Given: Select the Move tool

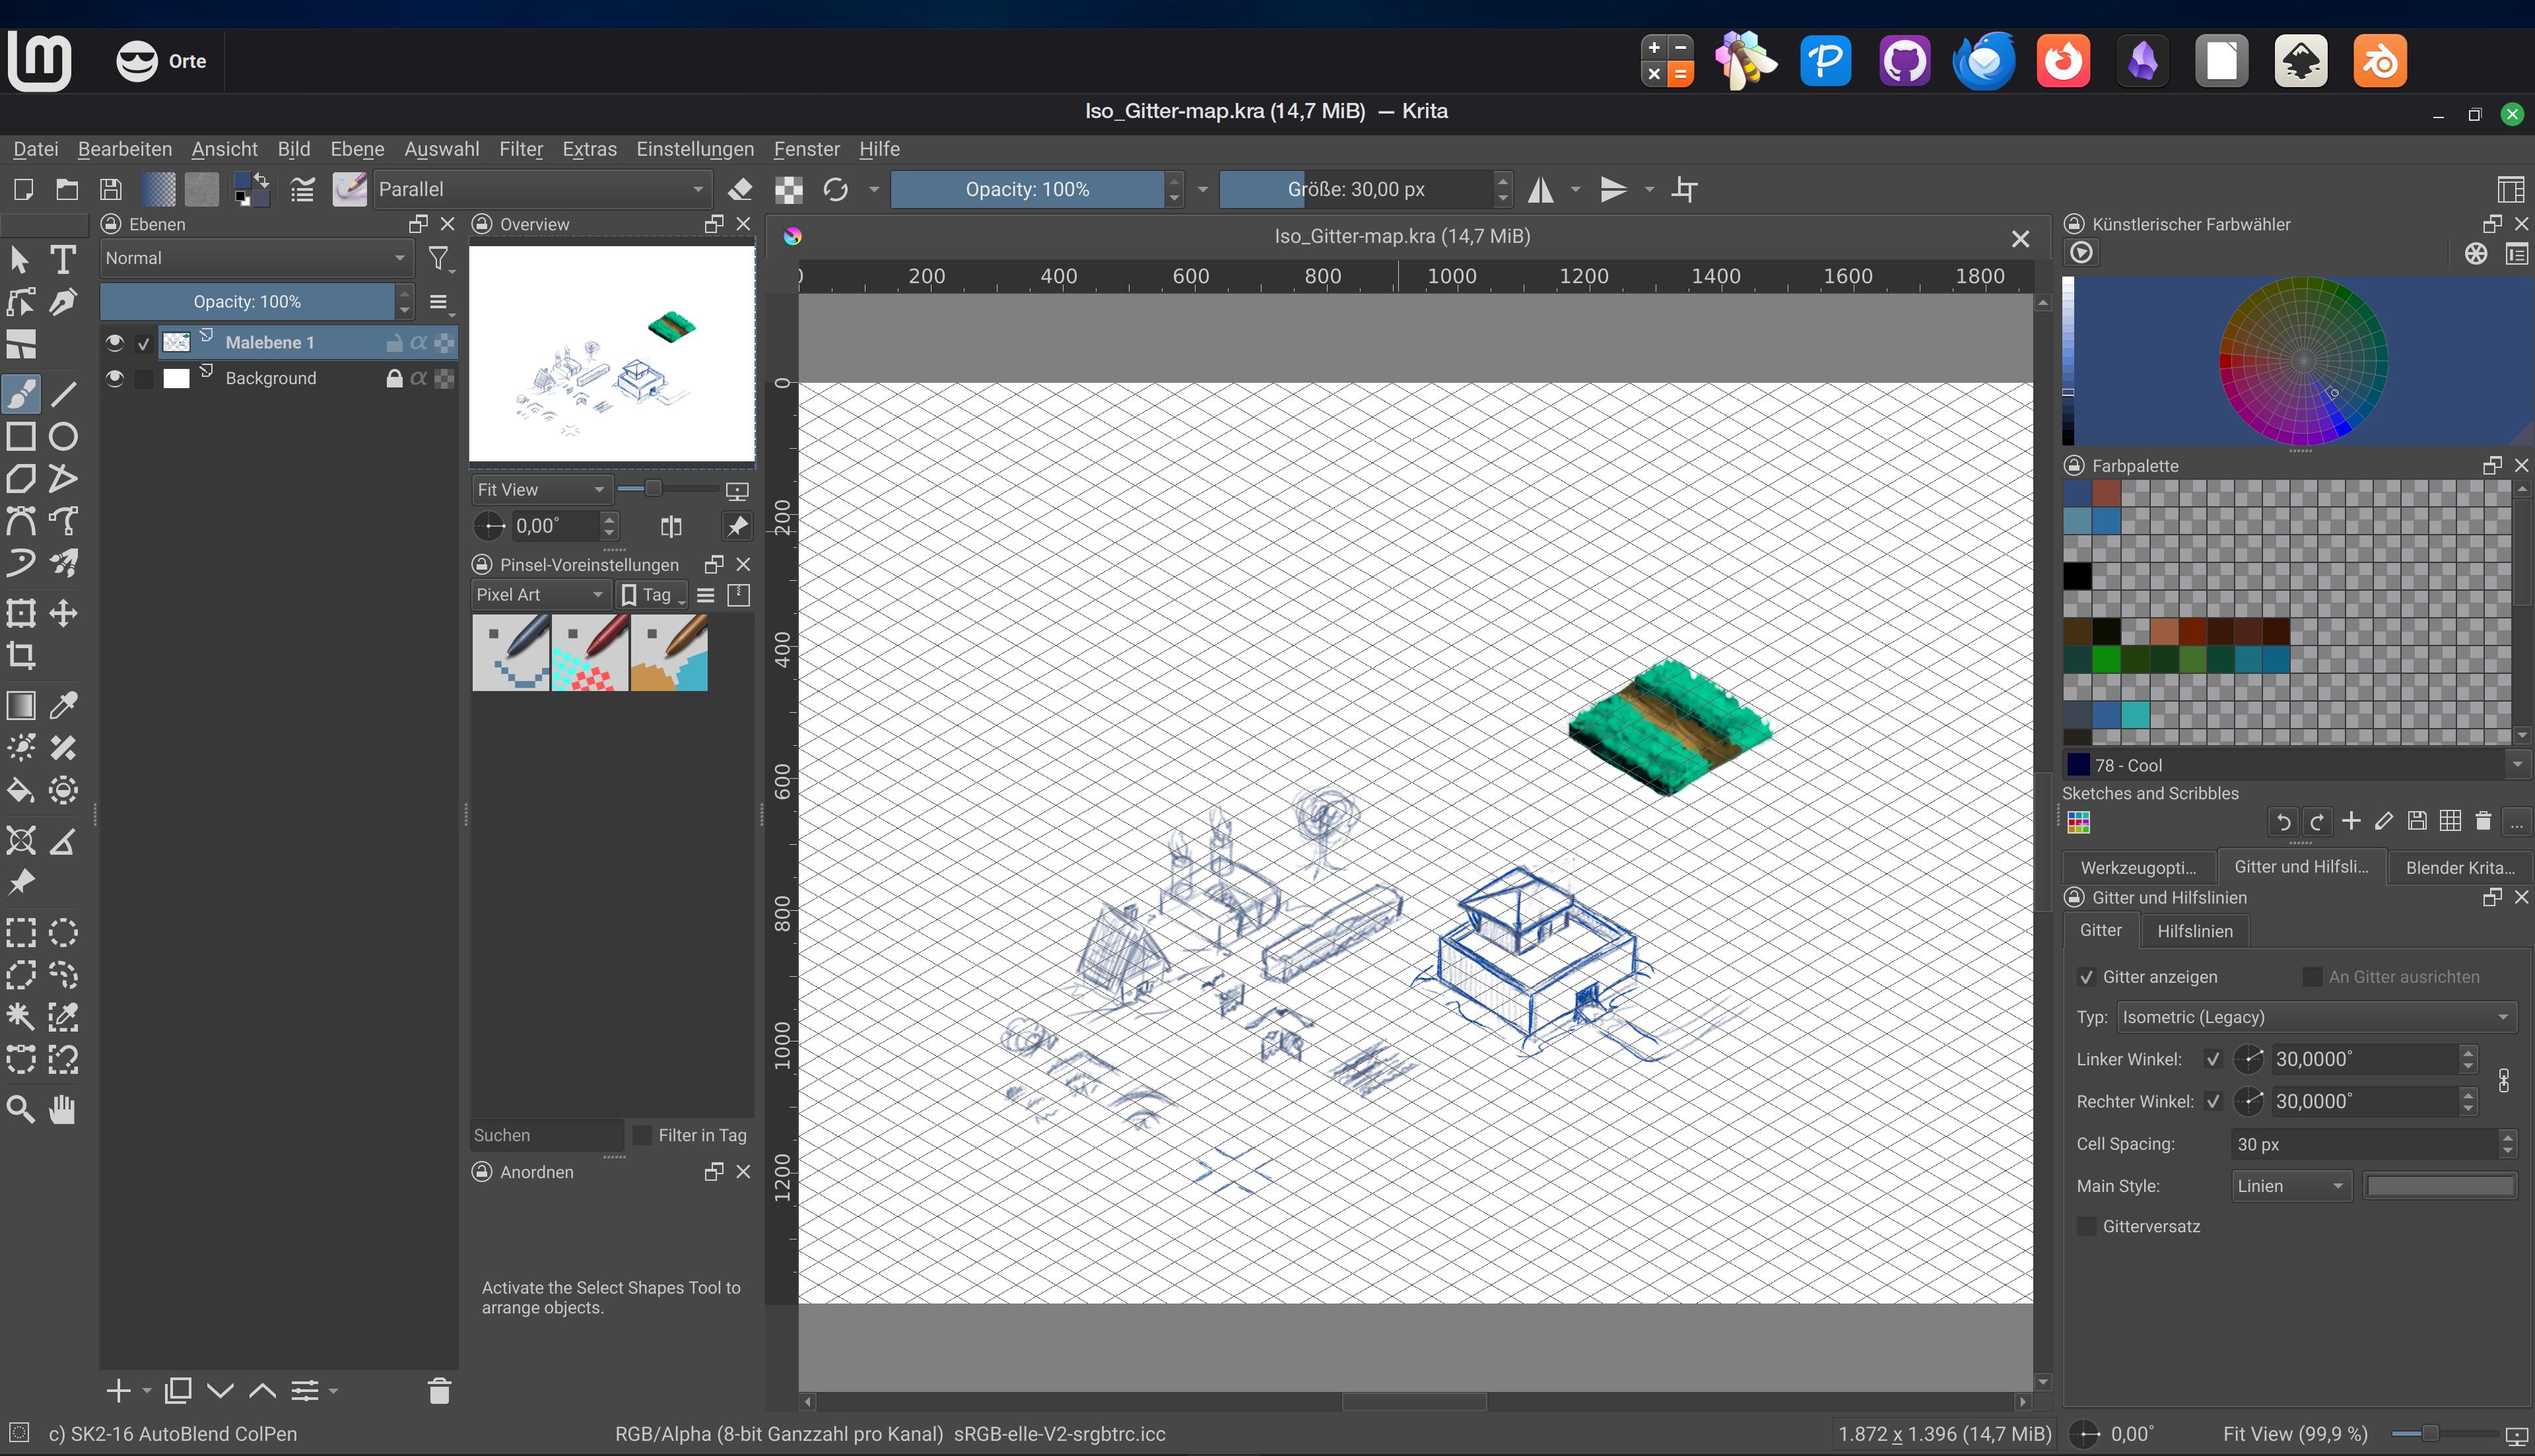Looking at the screenshot, I should [63, 613].
